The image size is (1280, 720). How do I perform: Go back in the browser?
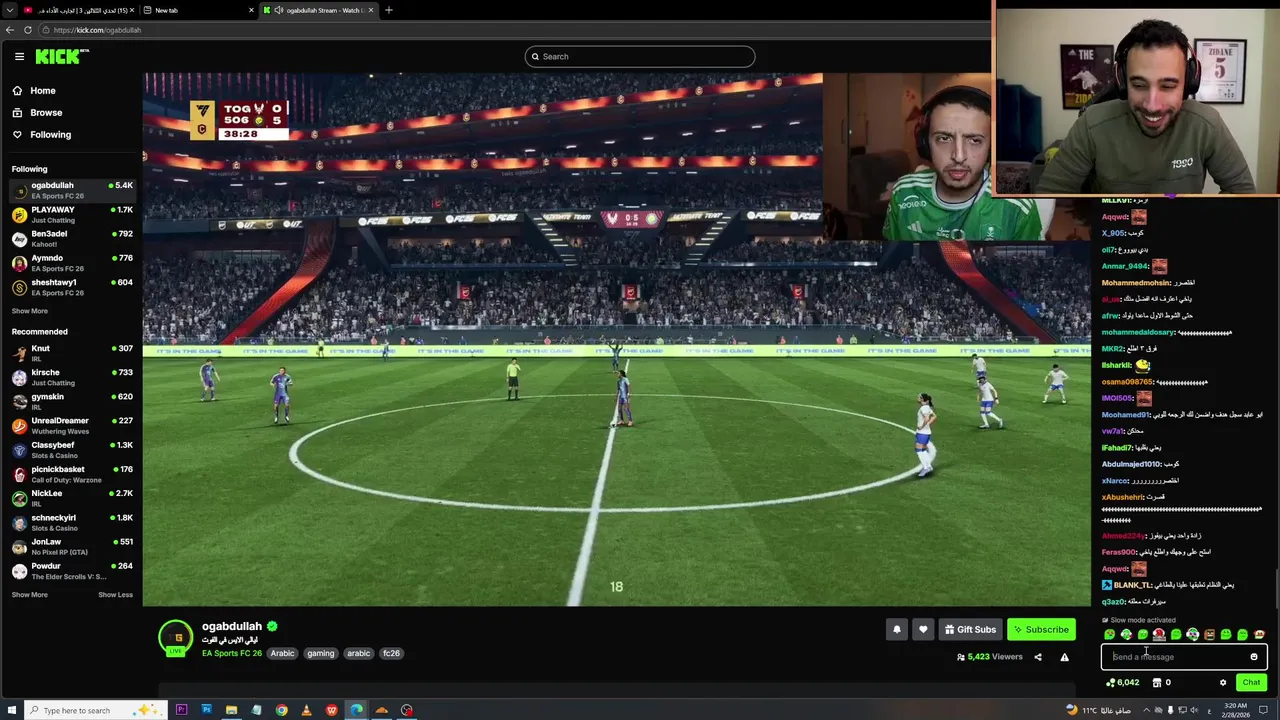coord(10,30)
